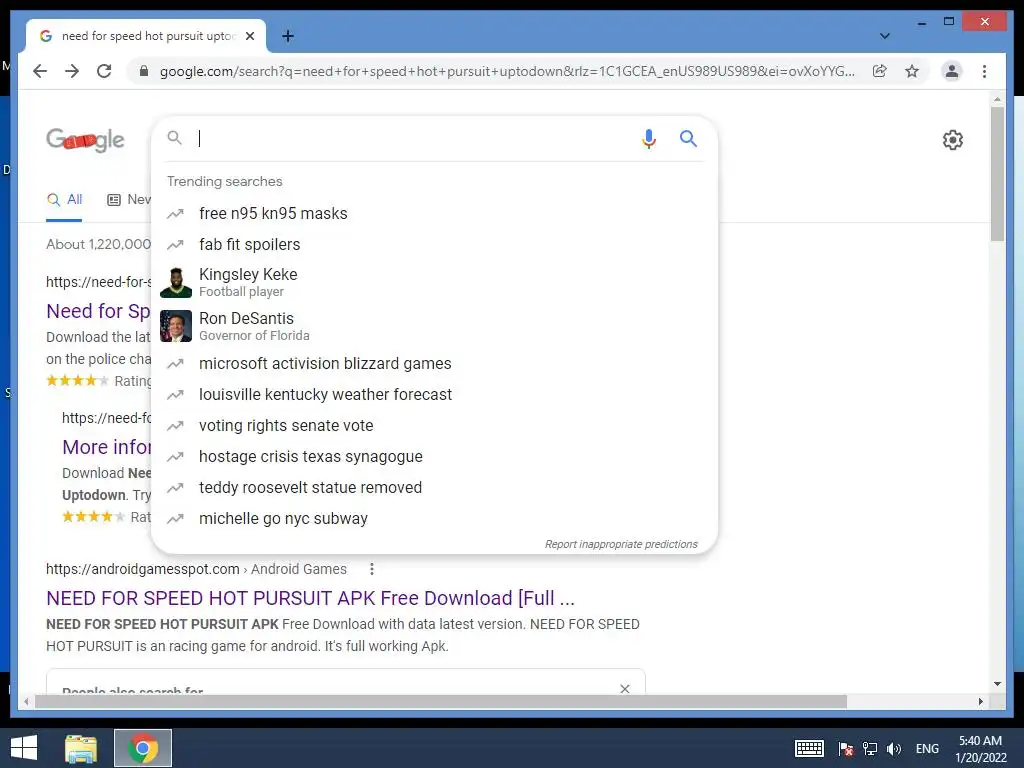Viewport: 1024px width, 768px height.
Task: Click Report inappropriate predictions link
Action: [621, 544]
